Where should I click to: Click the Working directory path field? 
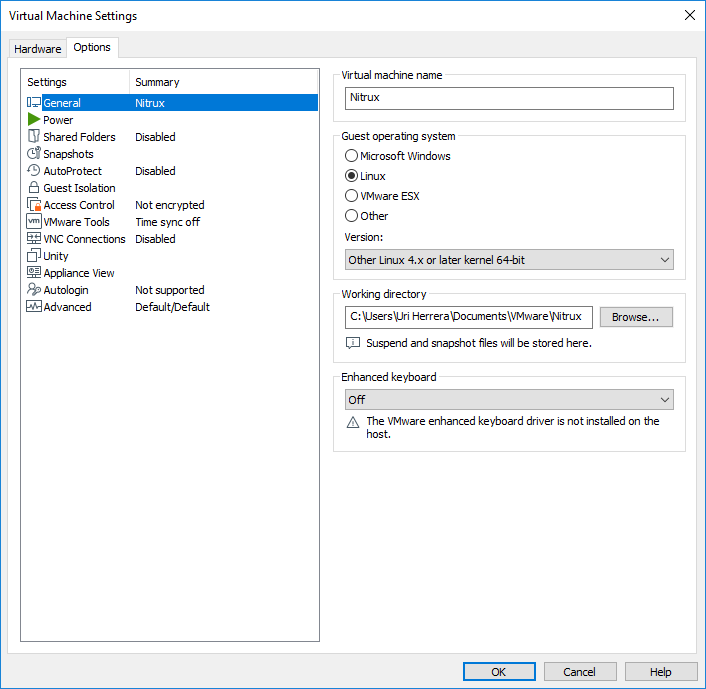(x=469, y=317)
